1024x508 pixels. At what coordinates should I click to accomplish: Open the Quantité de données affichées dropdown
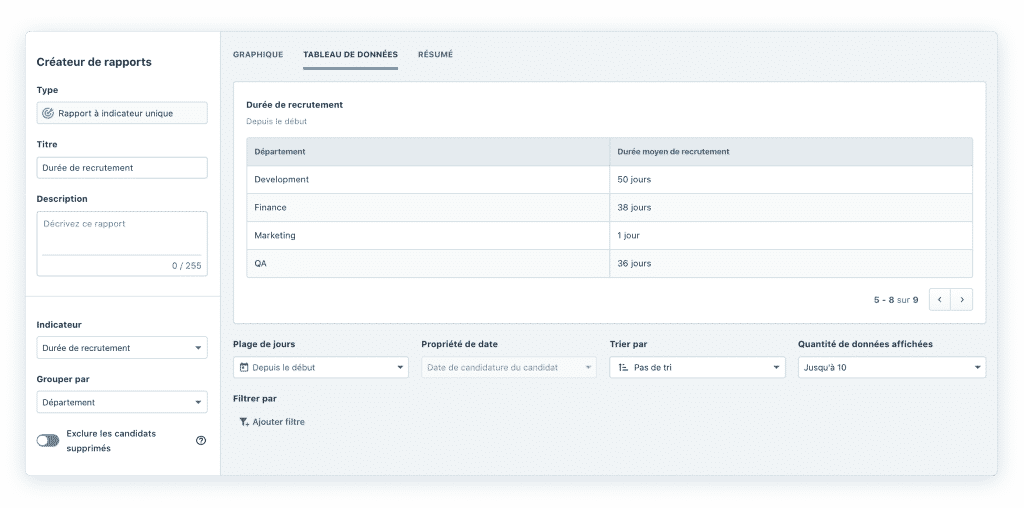891,367
